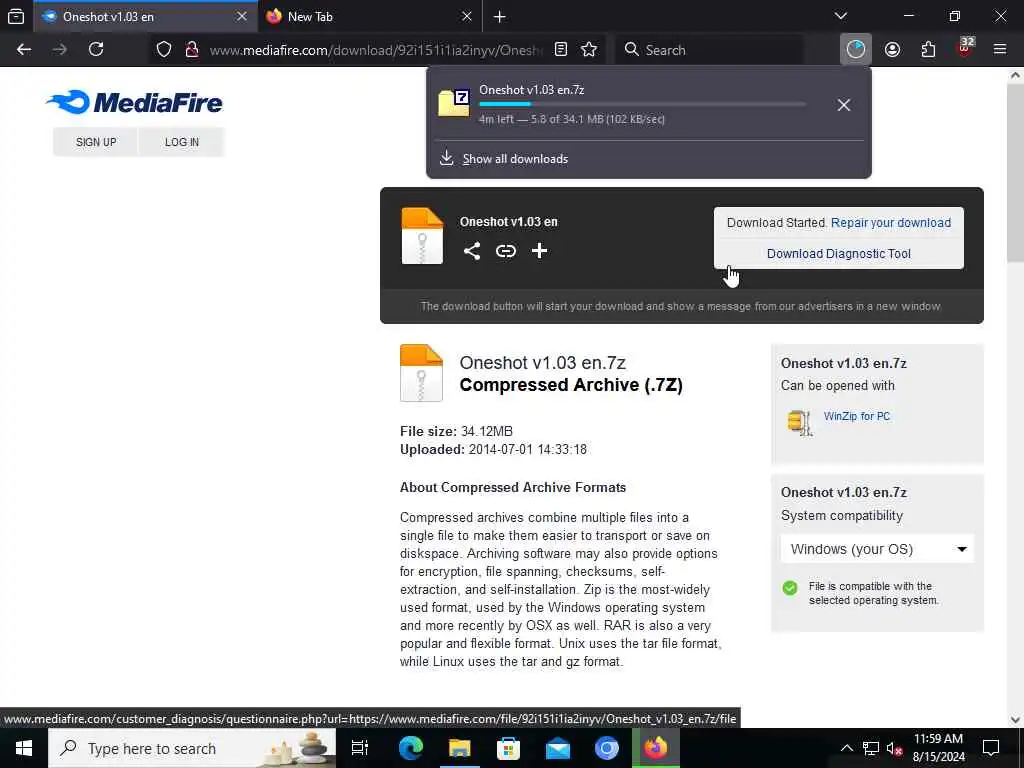The width and height of the screenshot is (1024, 768).
Task: Click the WinZip icon
Action: [x=800, y=423]
